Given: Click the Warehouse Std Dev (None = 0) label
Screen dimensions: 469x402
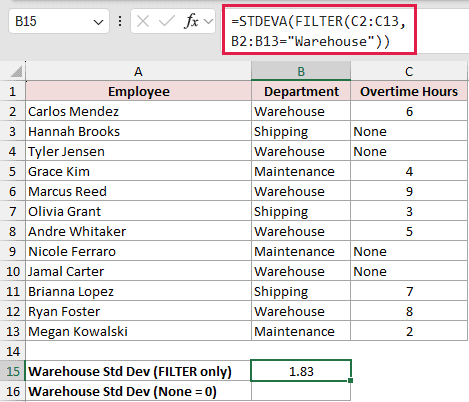Looking at the screenshot, I should (x=122, y=391).
